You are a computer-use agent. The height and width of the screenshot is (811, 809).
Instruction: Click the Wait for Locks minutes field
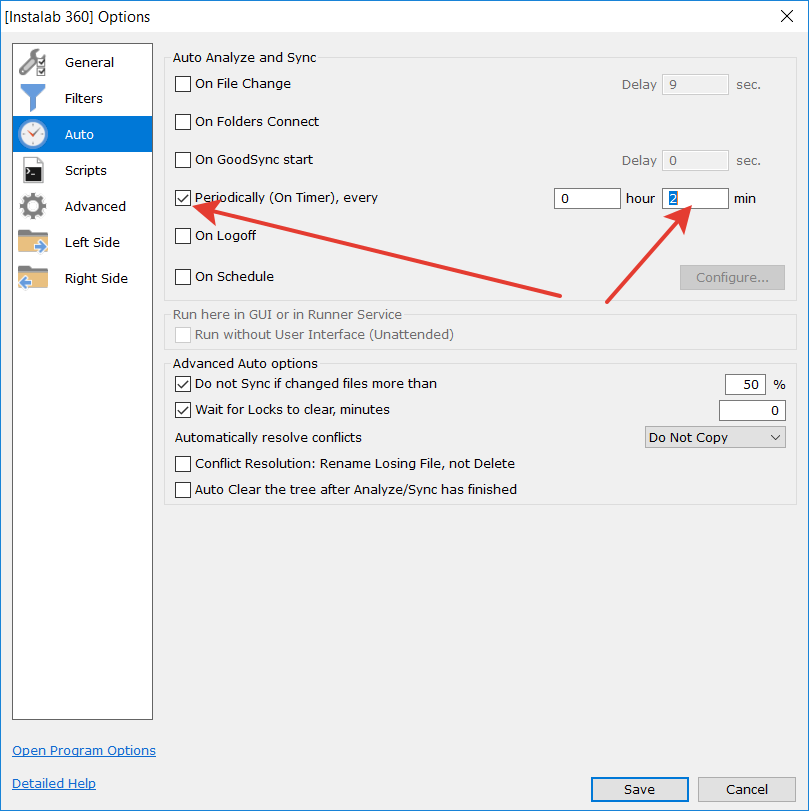pyautogui.click(x=752, y=411)
